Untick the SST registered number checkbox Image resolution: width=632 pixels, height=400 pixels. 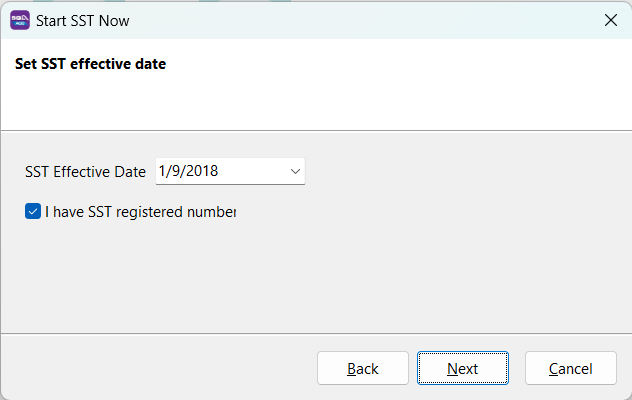[33, 212]
